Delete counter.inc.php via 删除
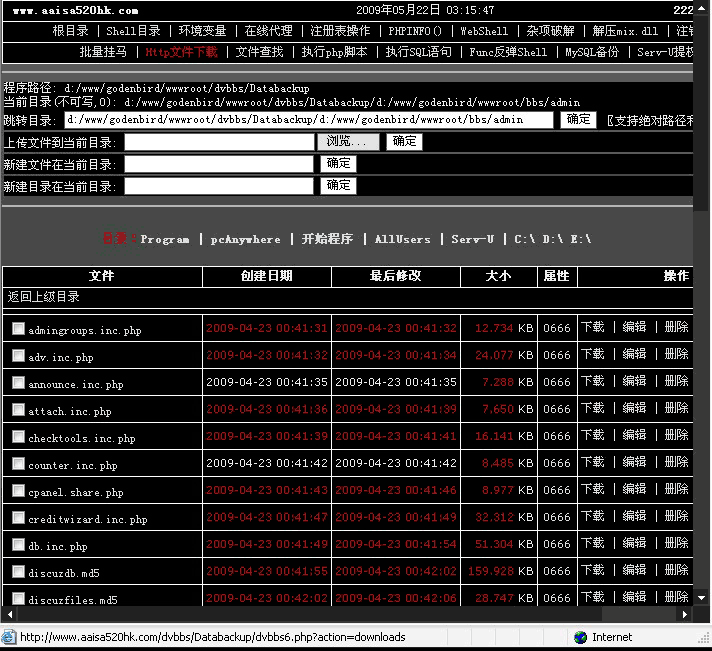This screenshot has height=651, width=712. [x=677, y=462]
